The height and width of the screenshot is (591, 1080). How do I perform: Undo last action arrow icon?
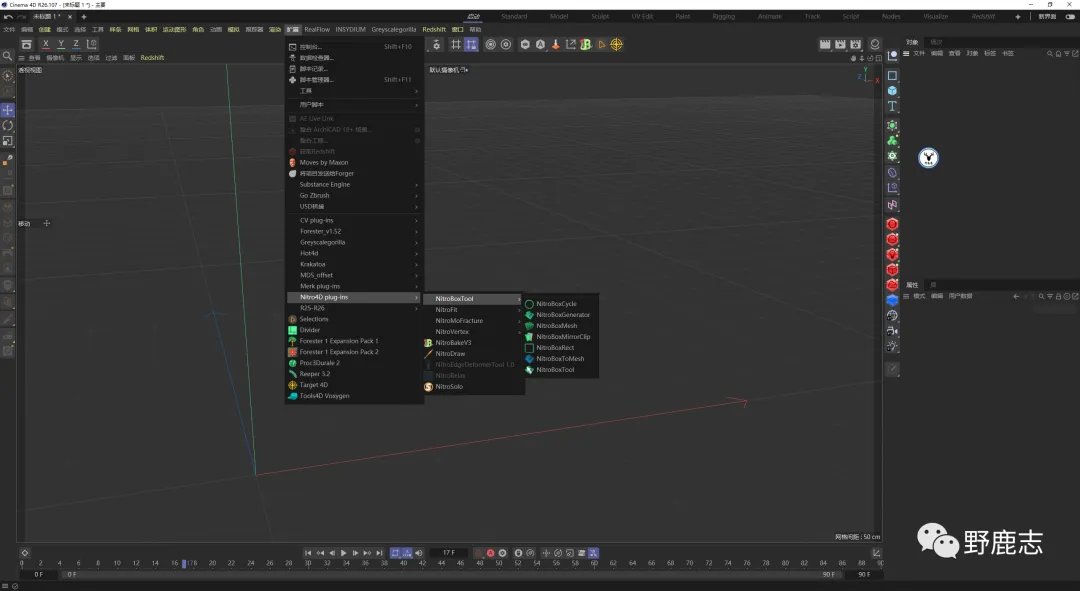pos(8,17)
